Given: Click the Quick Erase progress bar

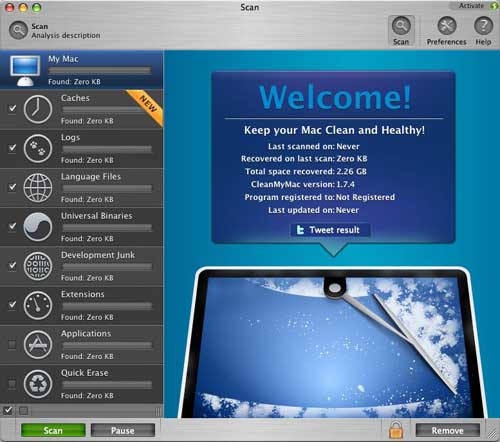Looking at the screenshot, I should [x=107, y=384].
